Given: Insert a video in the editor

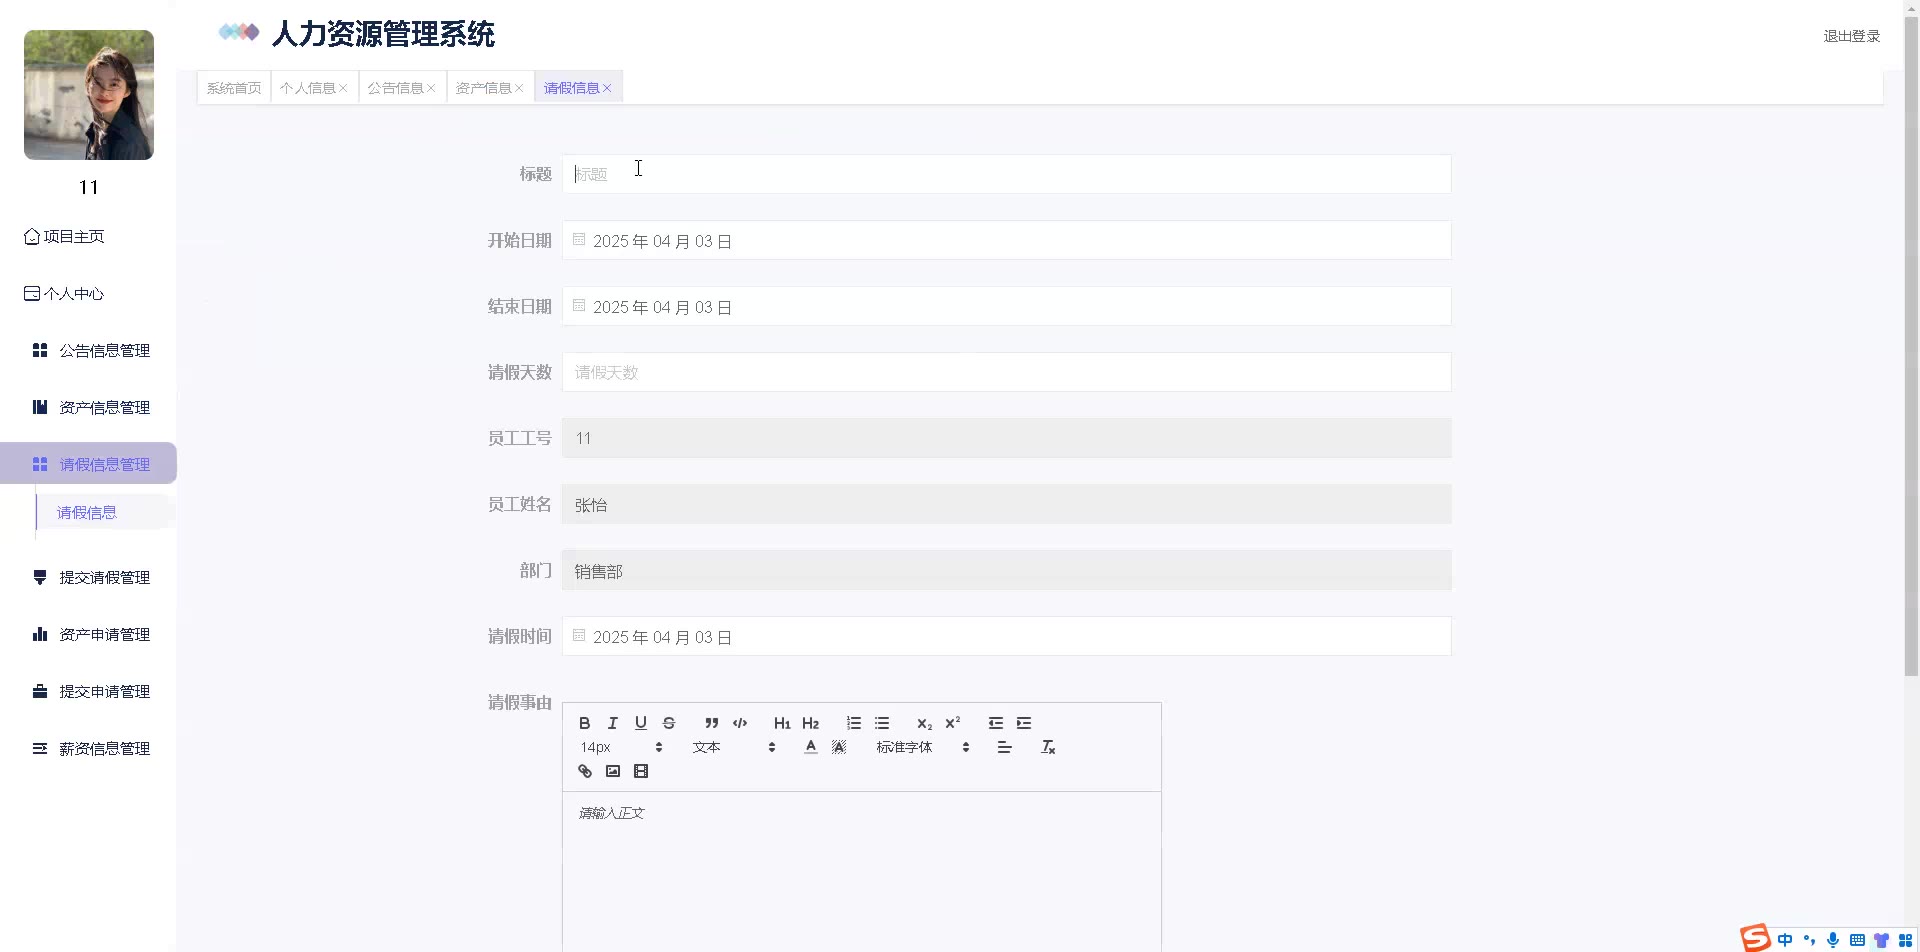Looking at the screenshot, I should point(641,771).
